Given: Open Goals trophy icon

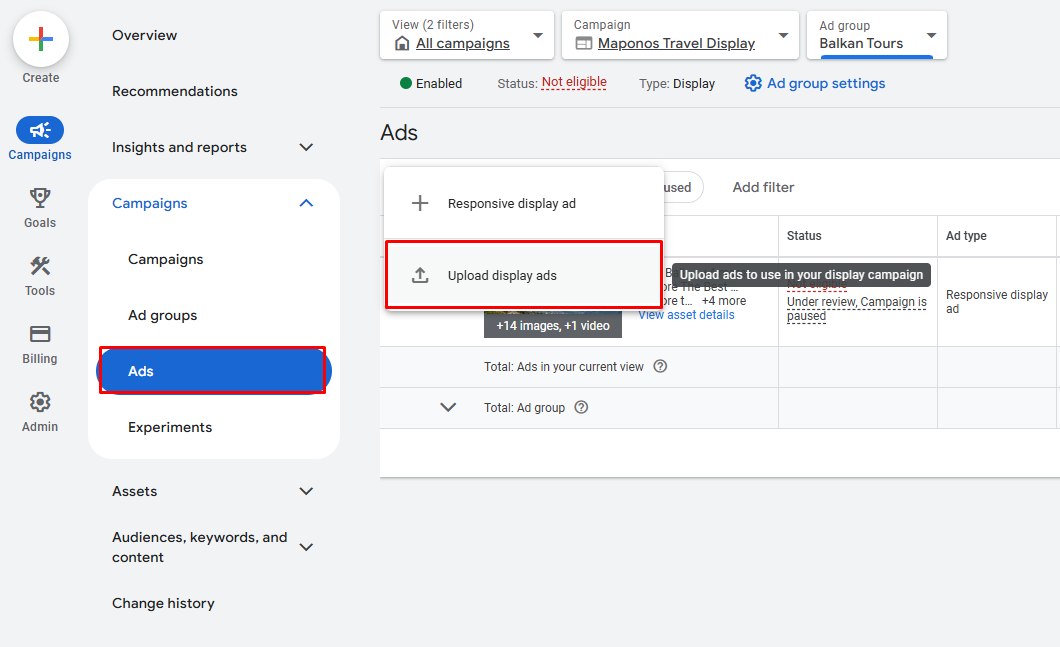Looking at the screenshot, I should click(40, 197).
